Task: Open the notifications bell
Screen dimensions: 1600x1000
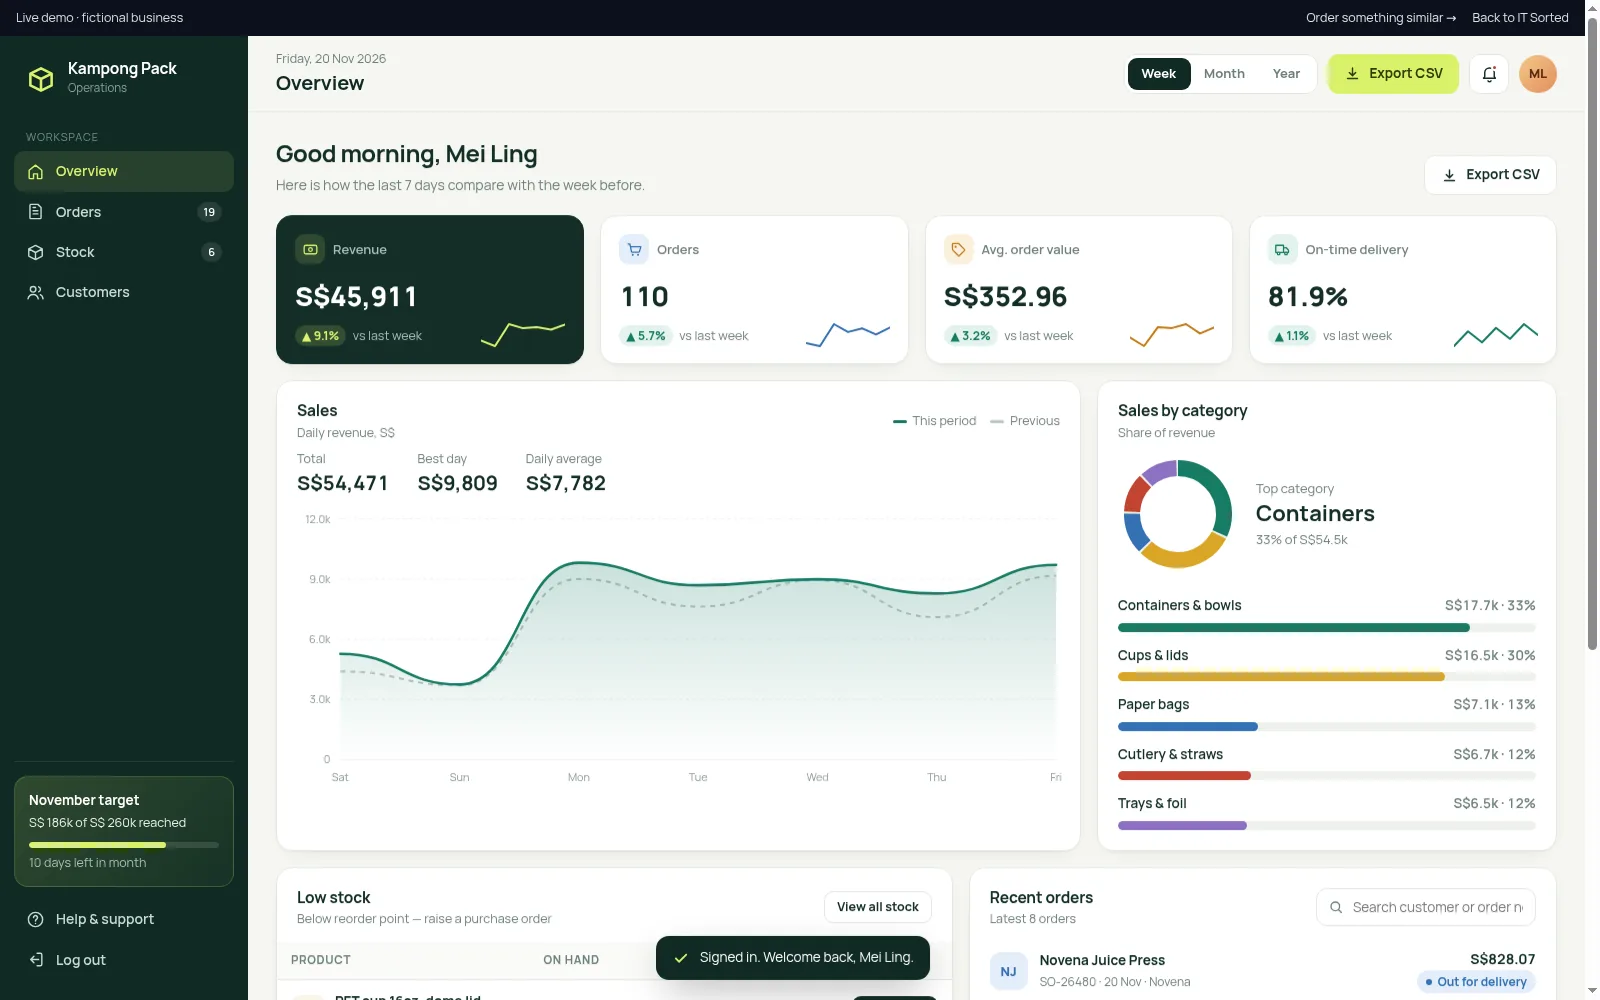Action: [1489, 74]
